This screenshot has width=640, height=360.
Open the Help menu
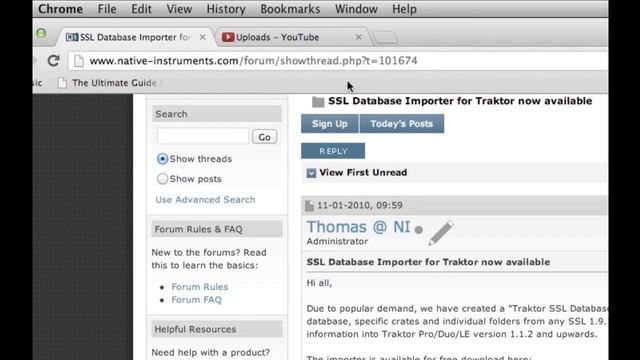(x=404, y=9)
